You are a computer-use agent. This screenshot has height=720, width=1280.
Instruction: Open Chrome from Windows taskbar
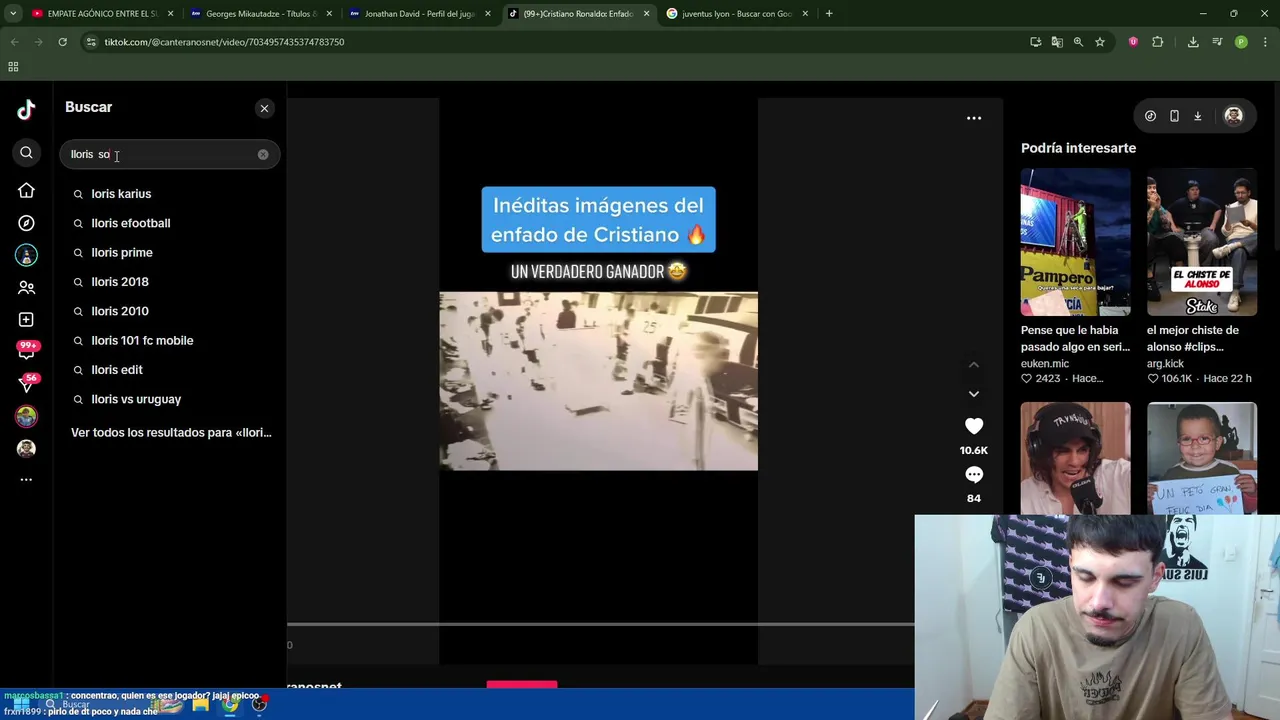[x=230, y=705]
